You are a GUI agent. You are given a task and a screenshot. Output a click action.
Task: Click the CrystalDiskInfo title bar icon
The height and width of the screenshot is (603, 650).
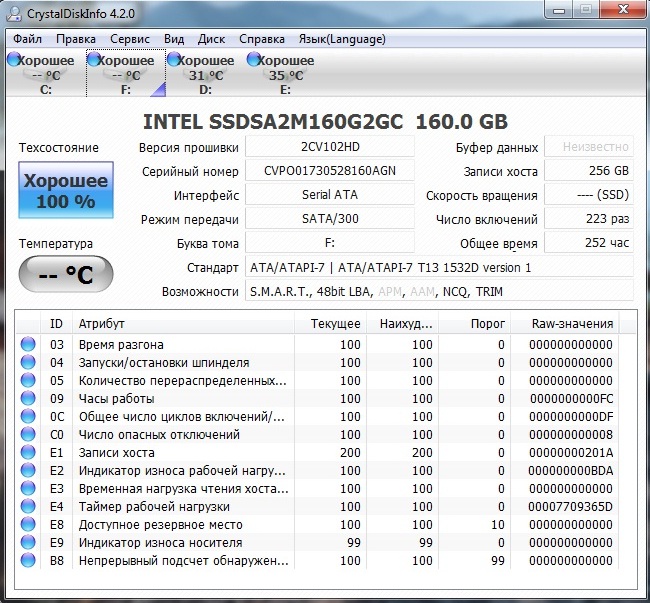15,13
